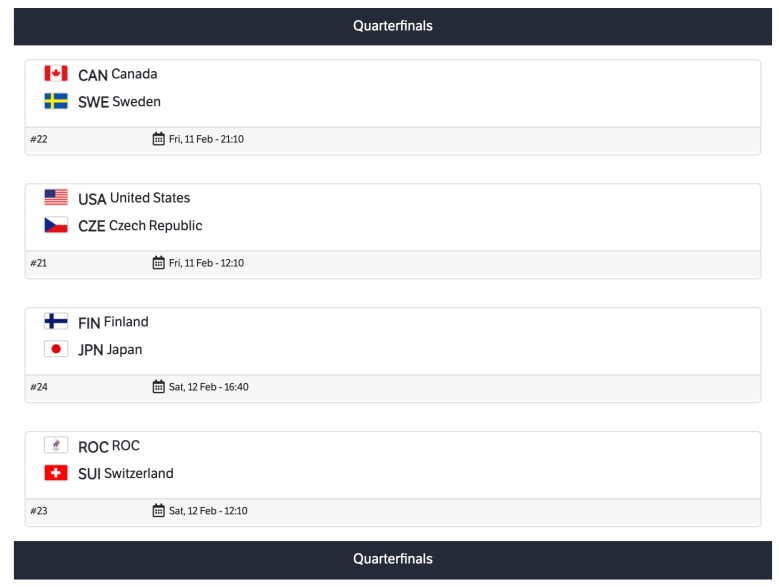Click the Sweden flag icon
The height and width of the screenshot is (587, 779).
point(56,101)
